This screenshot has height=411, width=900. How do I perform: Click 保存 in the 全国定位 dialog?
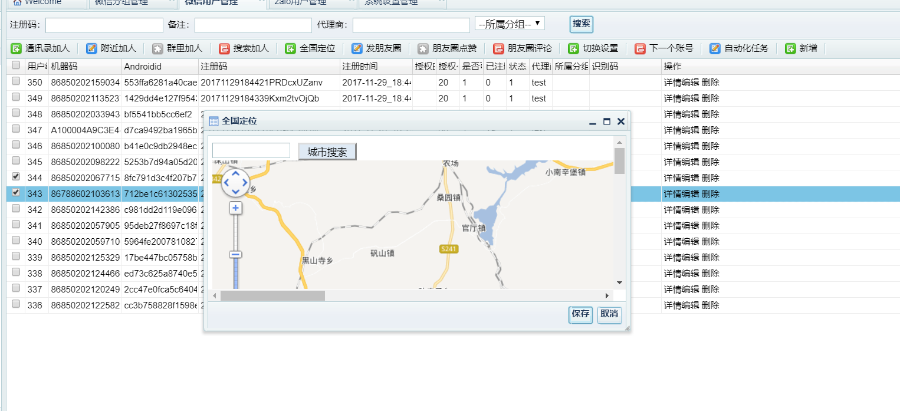point(580,314)
